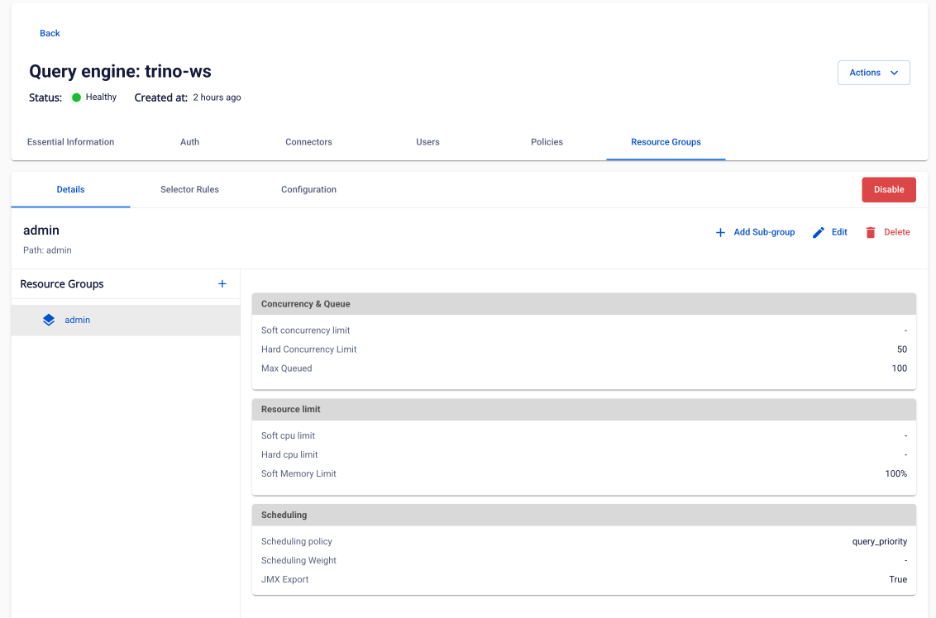Select the Resource Groups tab

tap(666, 142)
